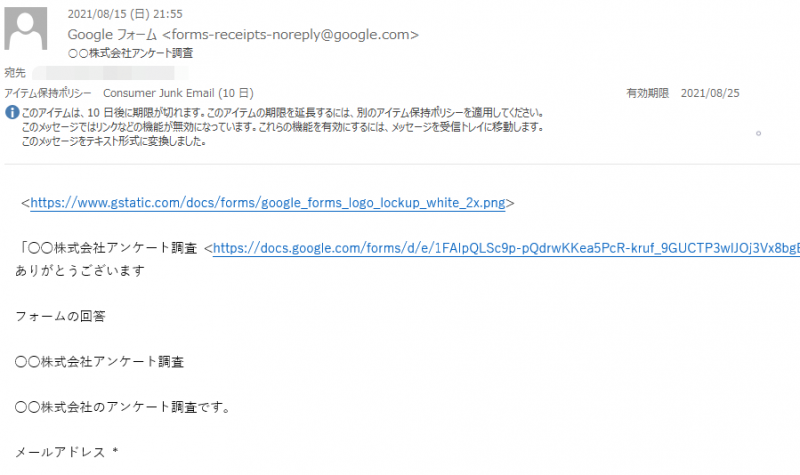The height and width of the screenshot is (475, 800).
Task: Click the blurred recipient address field
Action: point(110,73)
